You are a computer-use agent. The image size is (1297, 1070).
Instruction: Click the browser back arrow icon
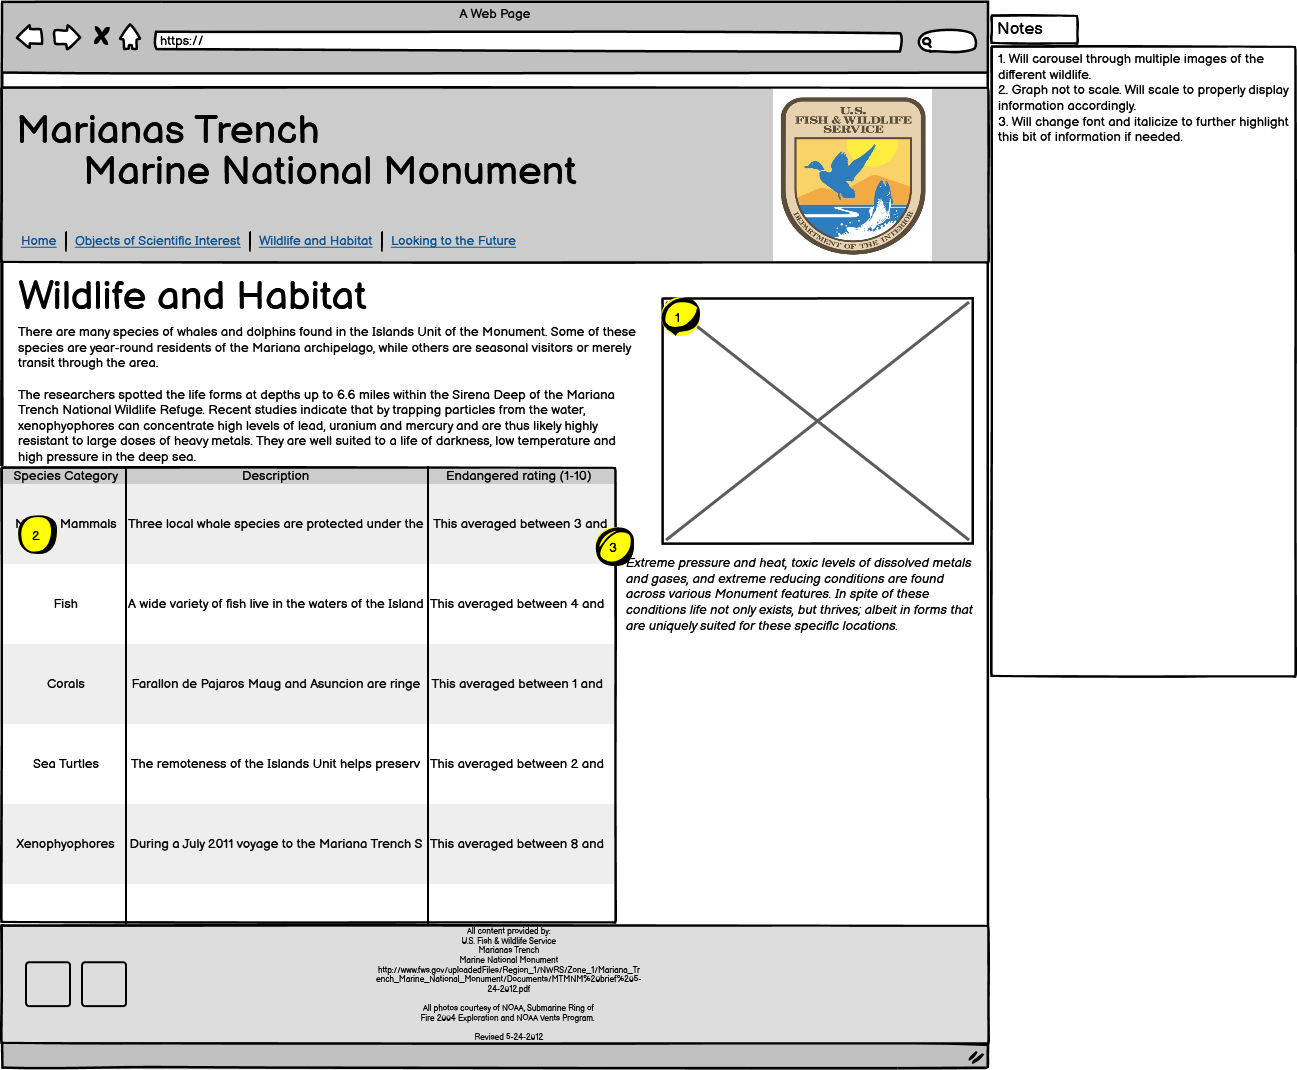click(x=29, y=36)
